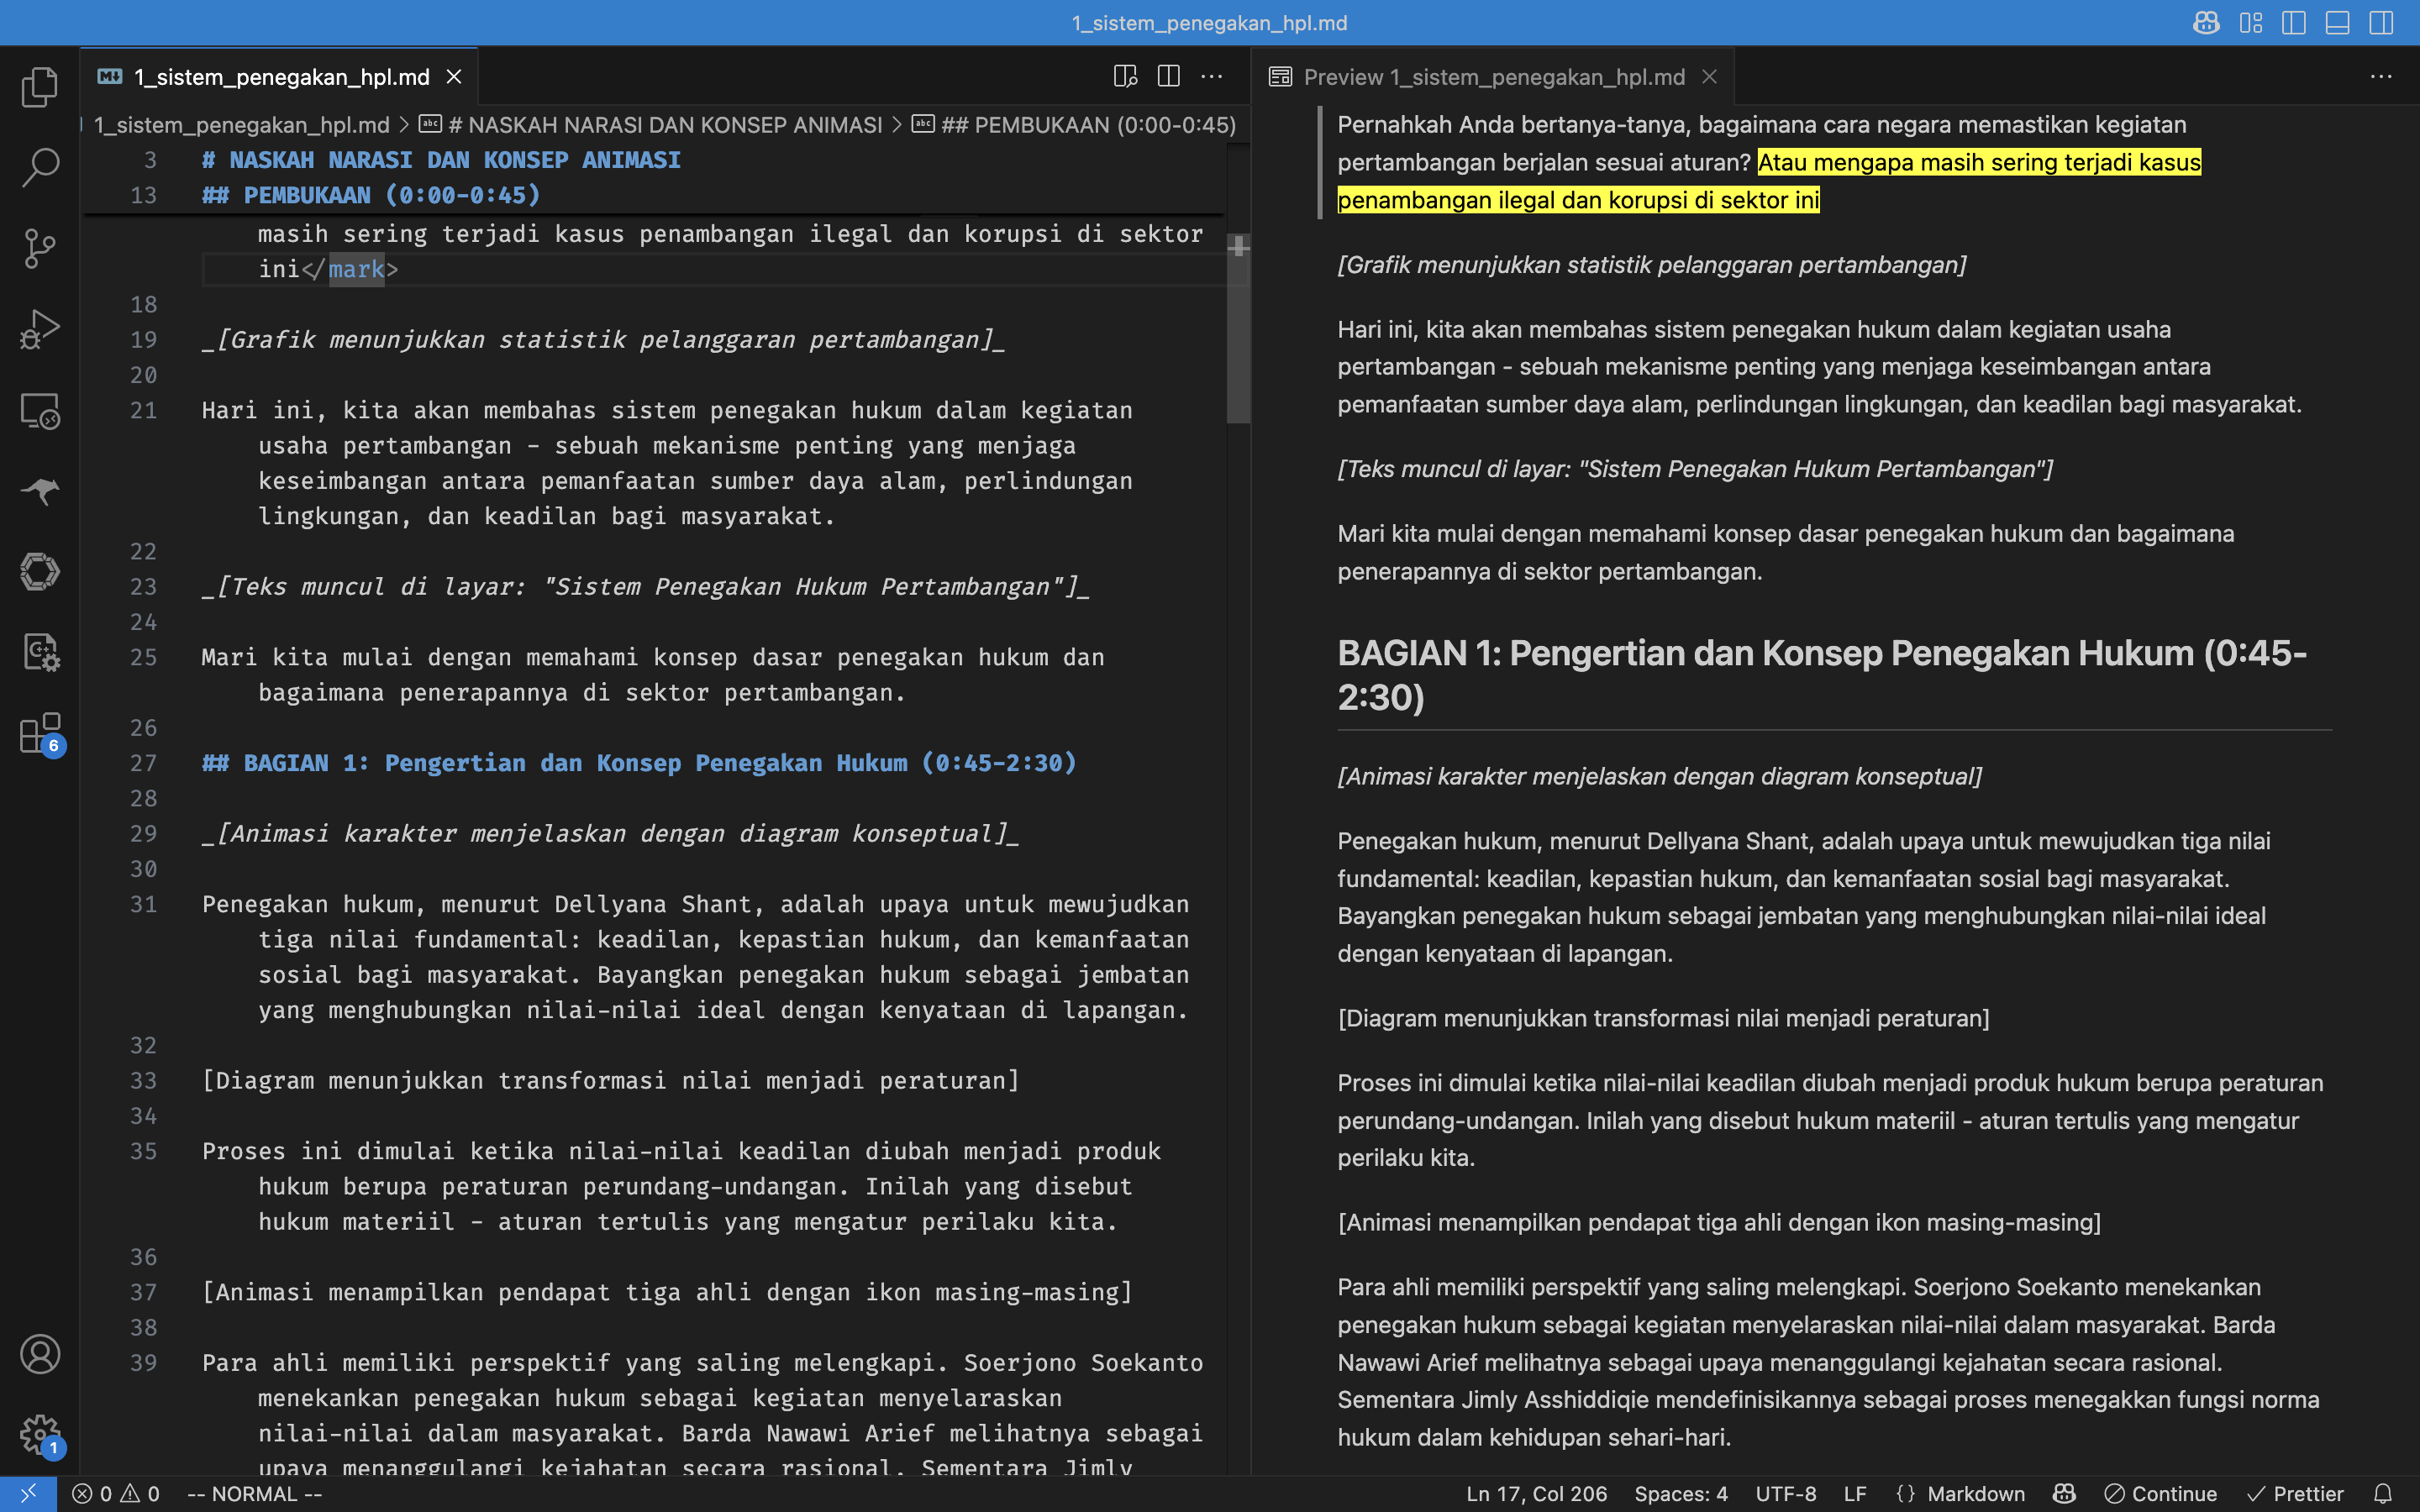This screenshot has width=2420, height=1512.
Task: Open Extensions view with badge 6
Action: (40, 733)
